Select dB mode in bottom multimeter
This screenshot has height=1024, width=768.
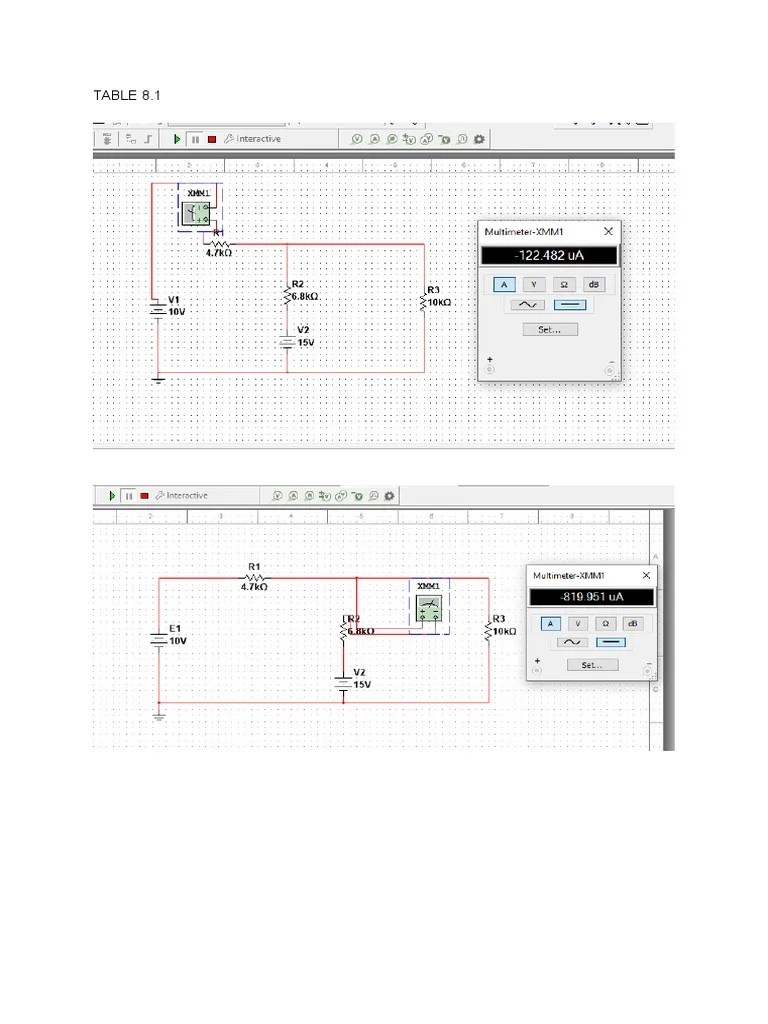point(632,624)
